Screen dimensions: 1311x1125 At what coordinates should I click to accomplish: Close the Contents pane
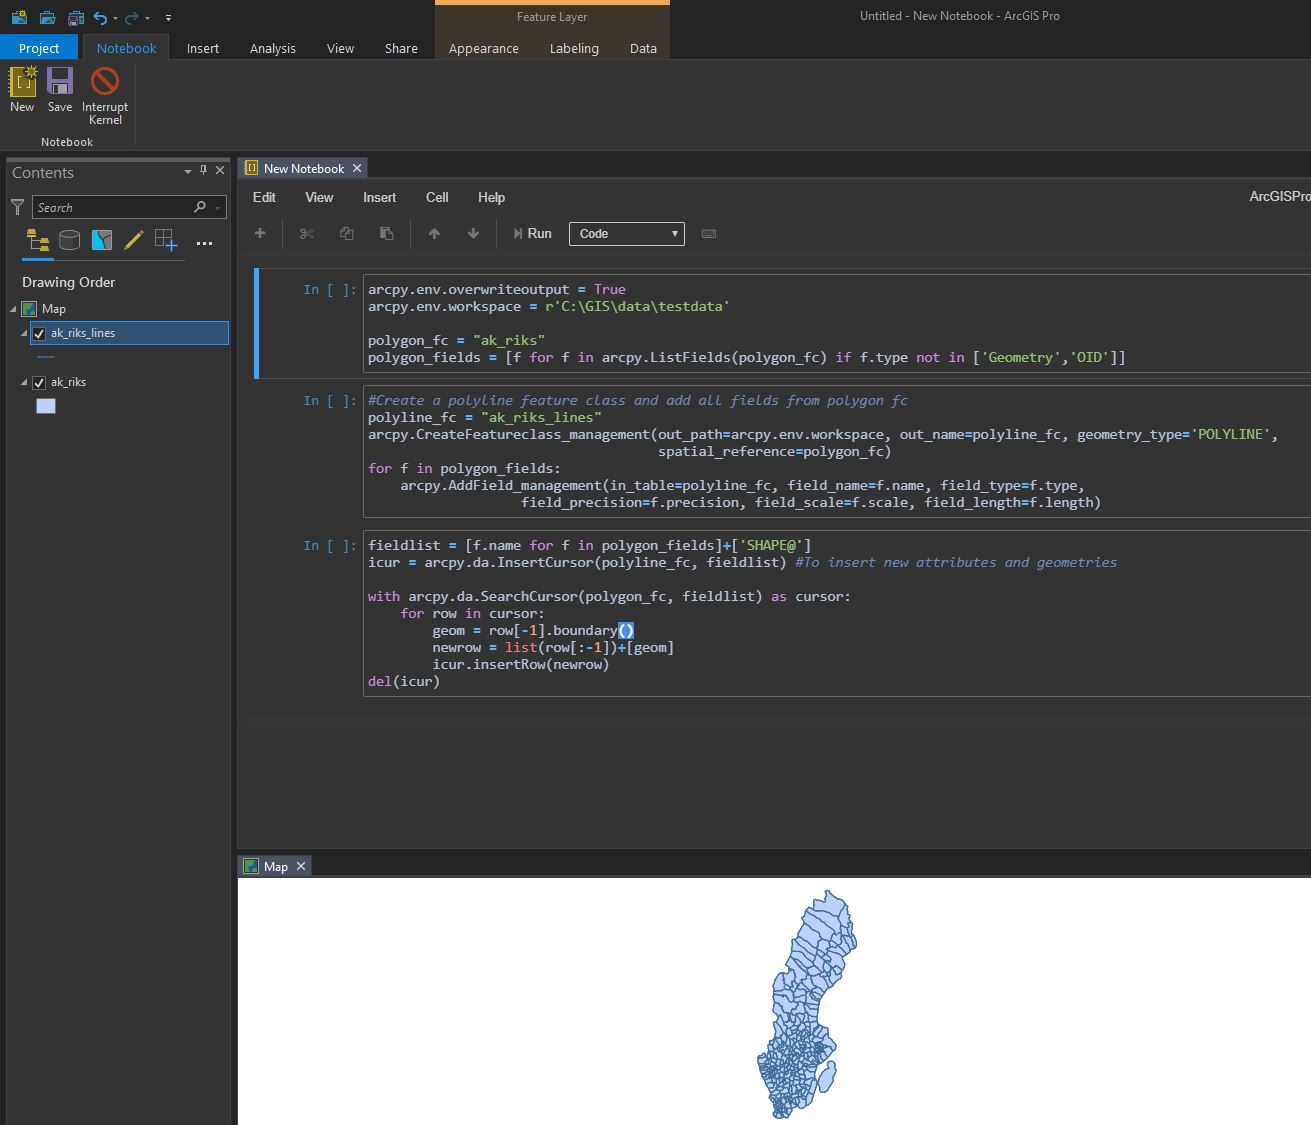[x=220, y=171]
